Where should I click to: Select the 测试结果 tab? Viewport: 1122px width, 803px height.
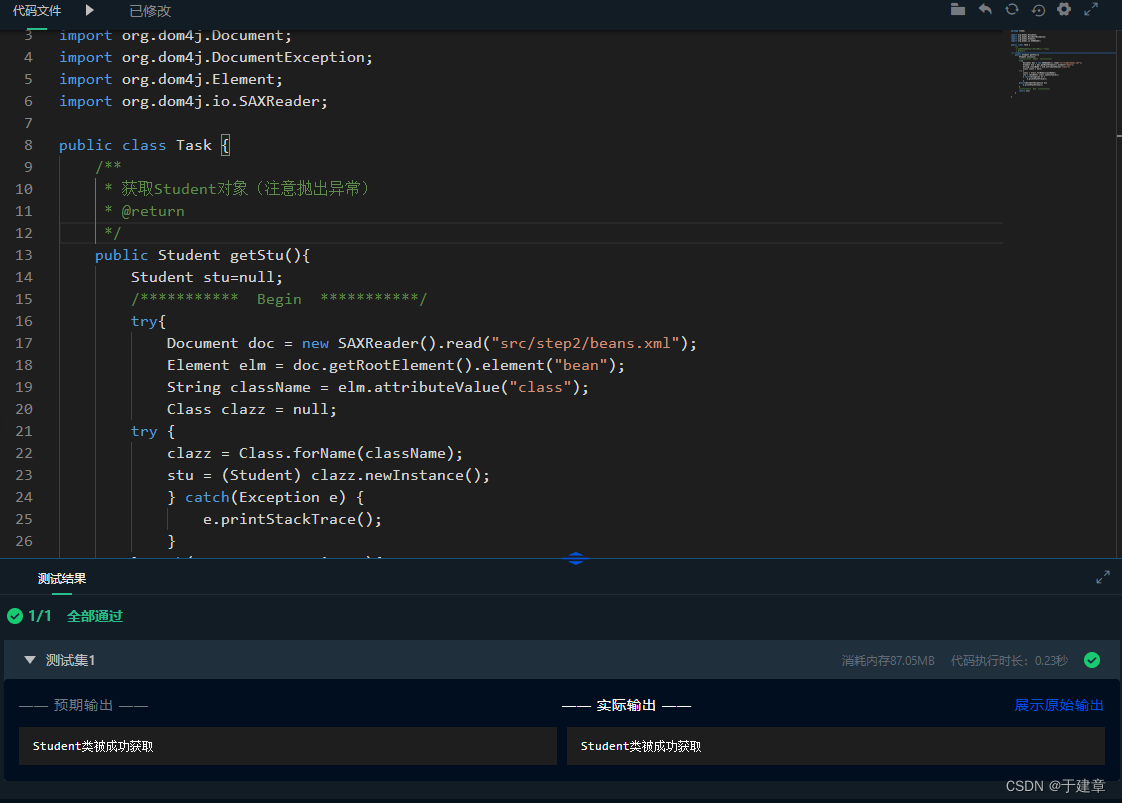tap(61, 578)
